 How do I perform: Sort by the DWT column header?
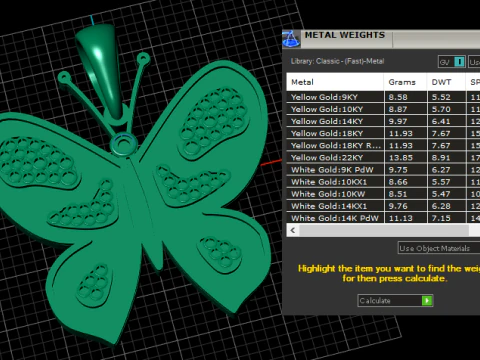(x=446, y=82)
